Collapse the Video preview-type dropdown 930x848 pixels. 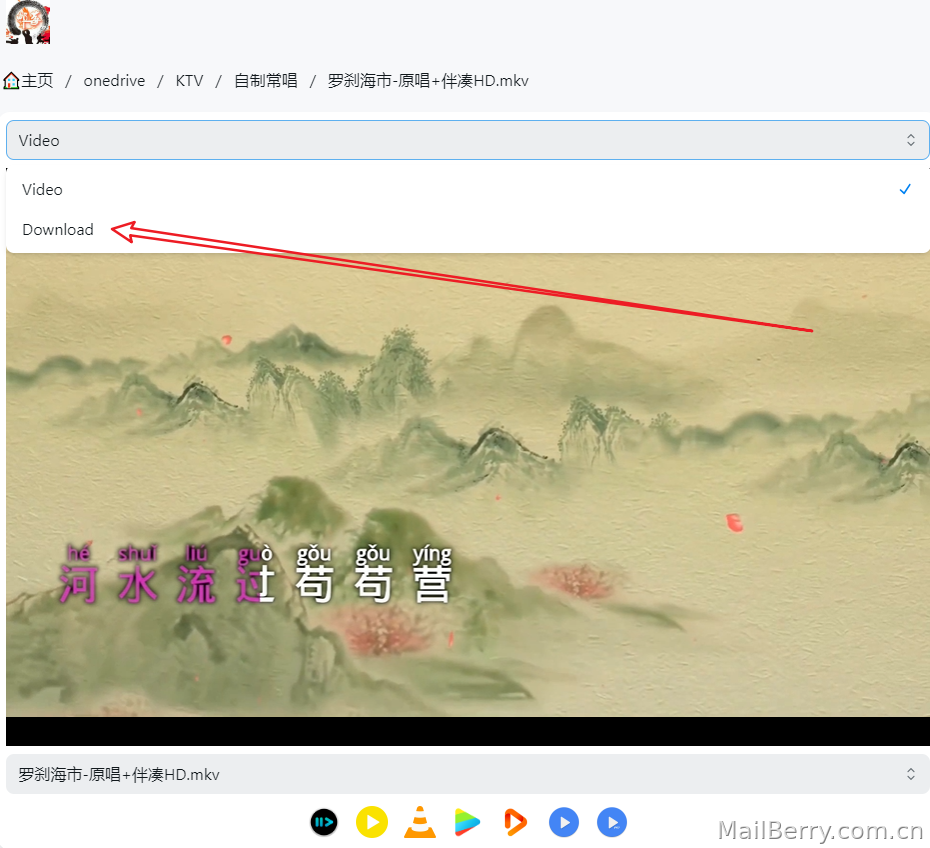[467, 140]
